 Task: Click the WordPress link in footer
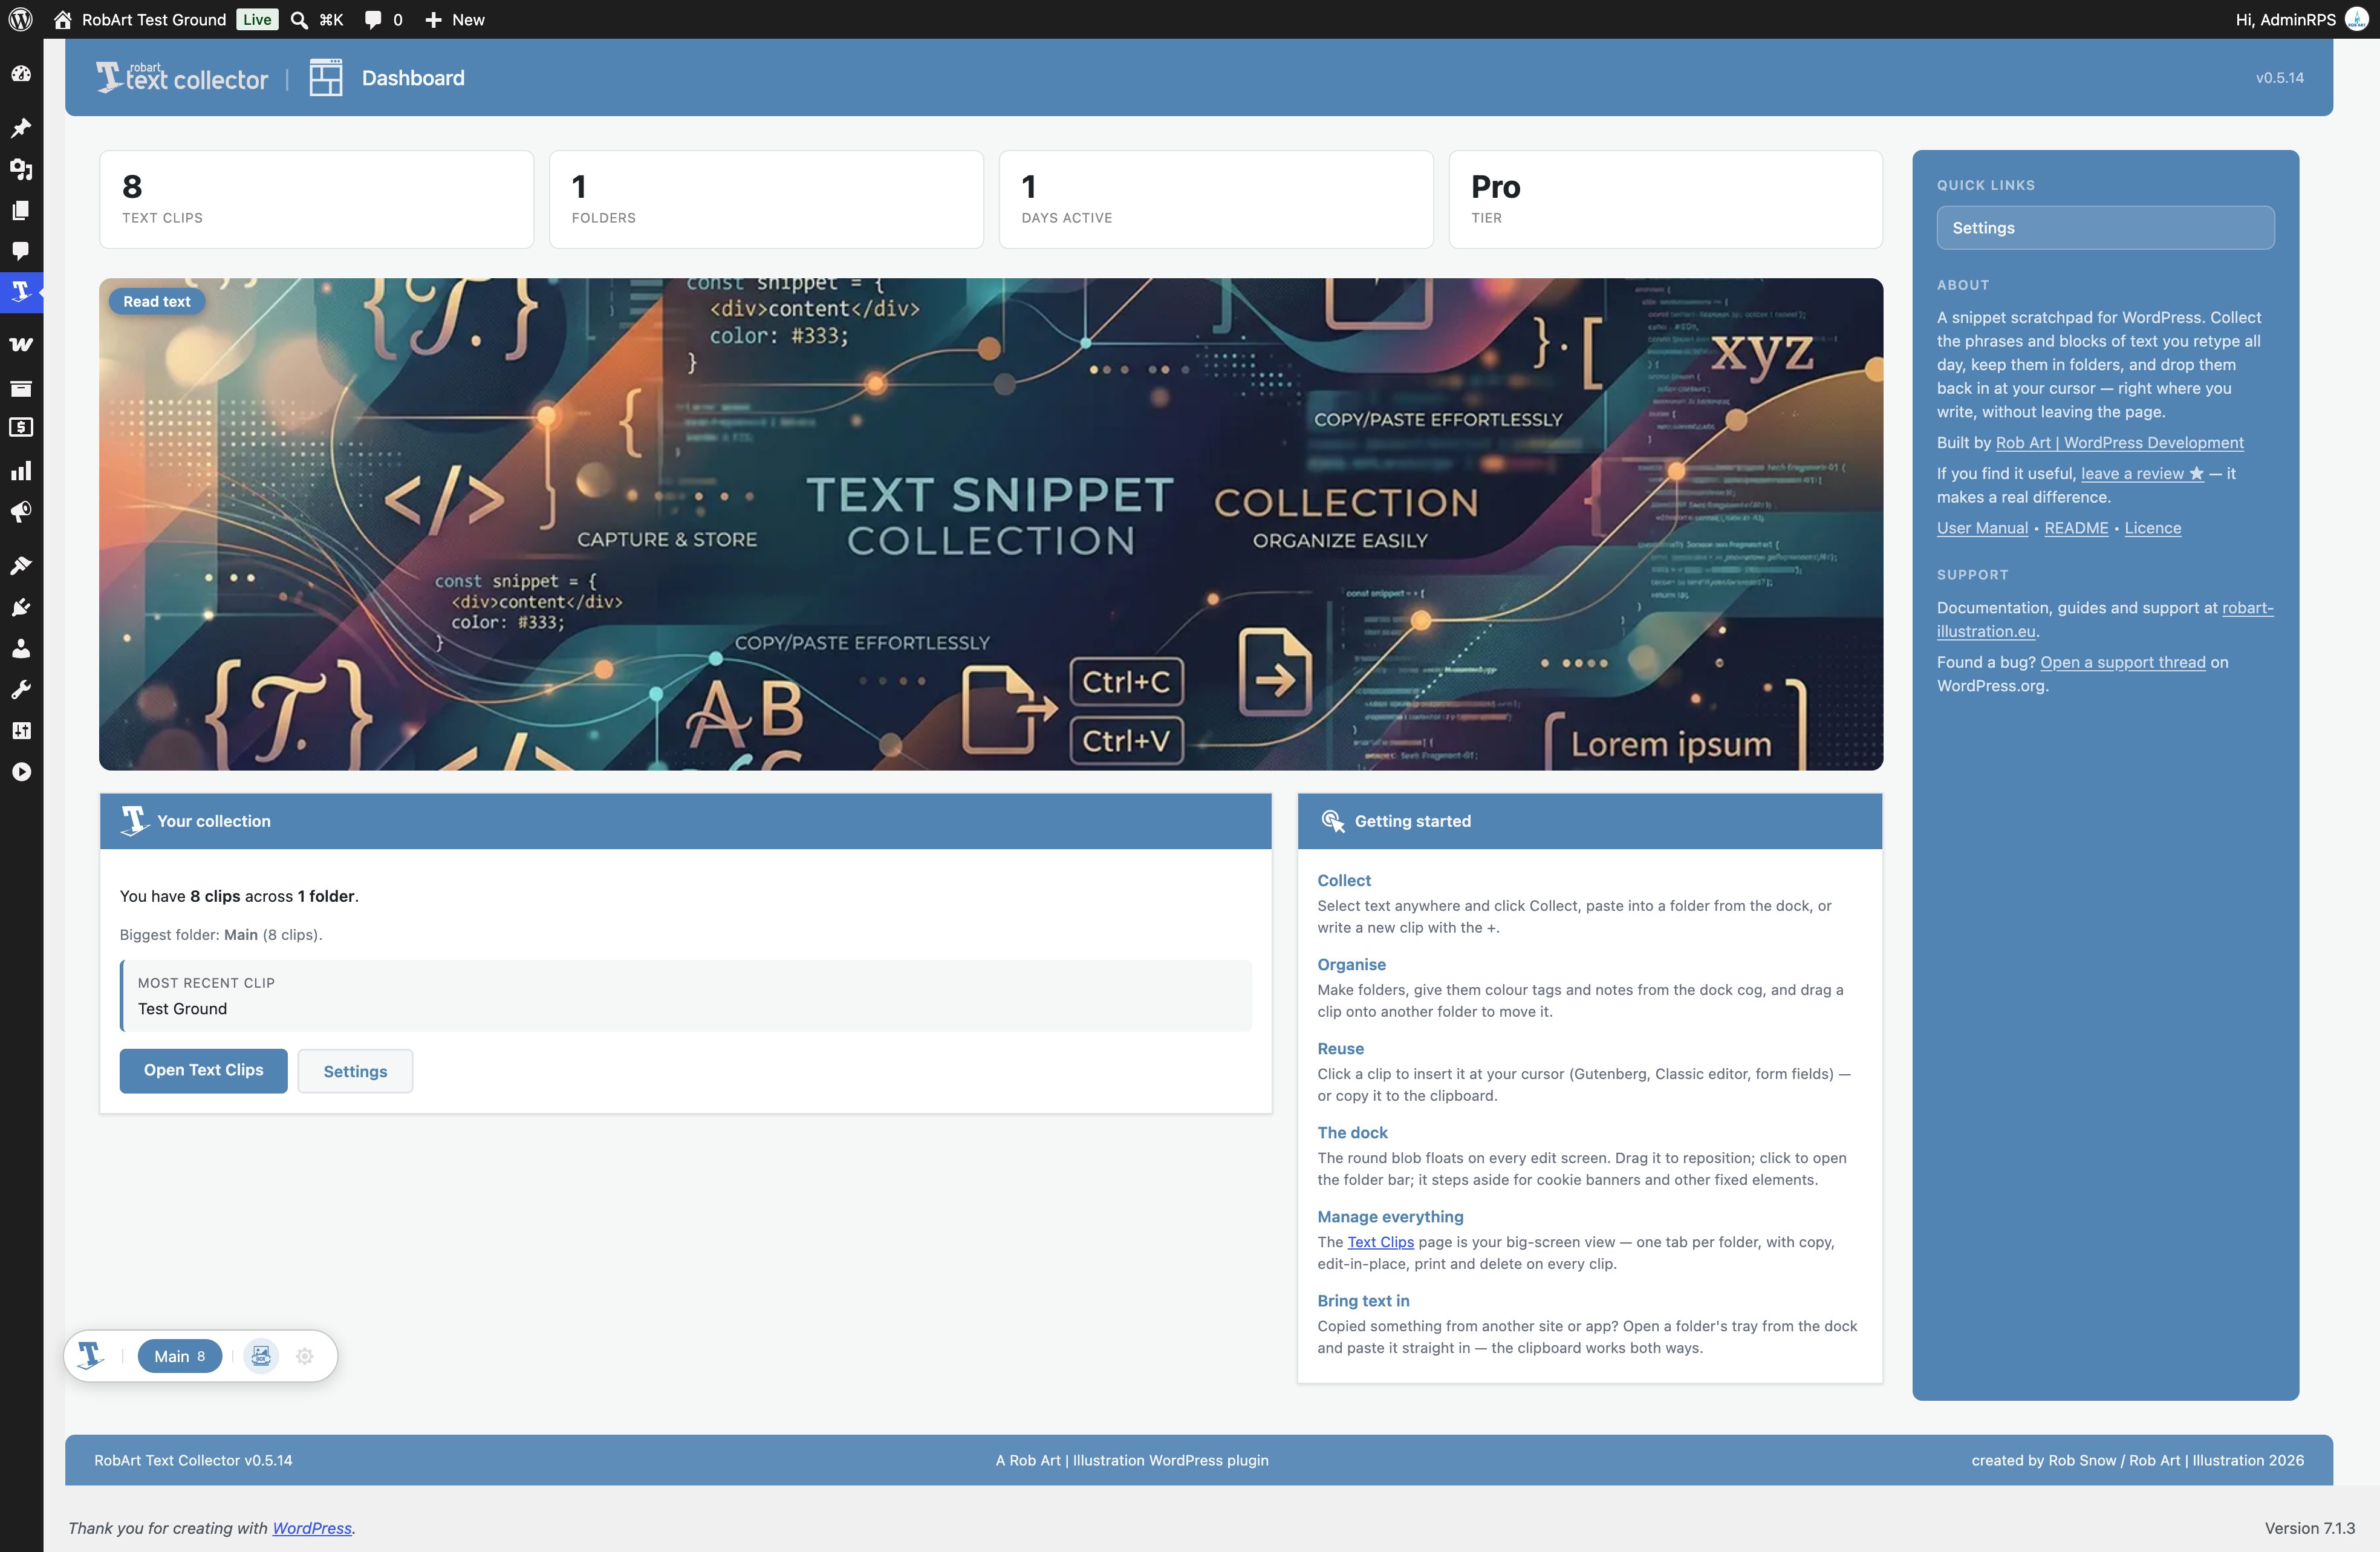312,1528
